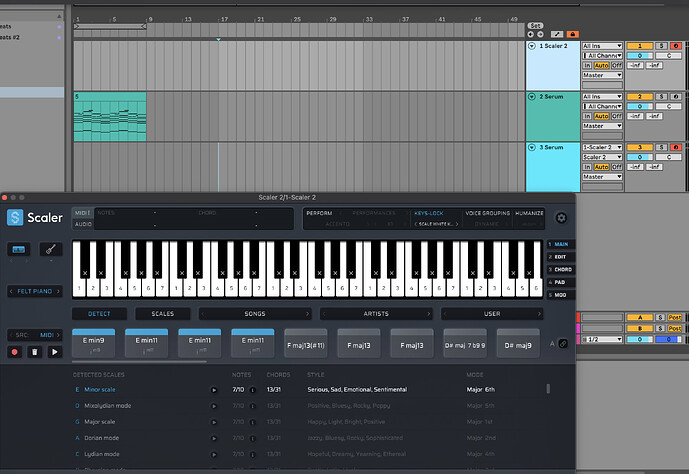Play the G Major scale preview

point(214,422)
